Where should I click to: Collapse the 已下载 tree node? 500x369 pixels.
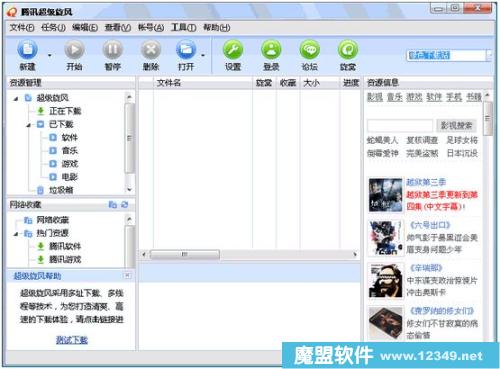coord(28,125)
